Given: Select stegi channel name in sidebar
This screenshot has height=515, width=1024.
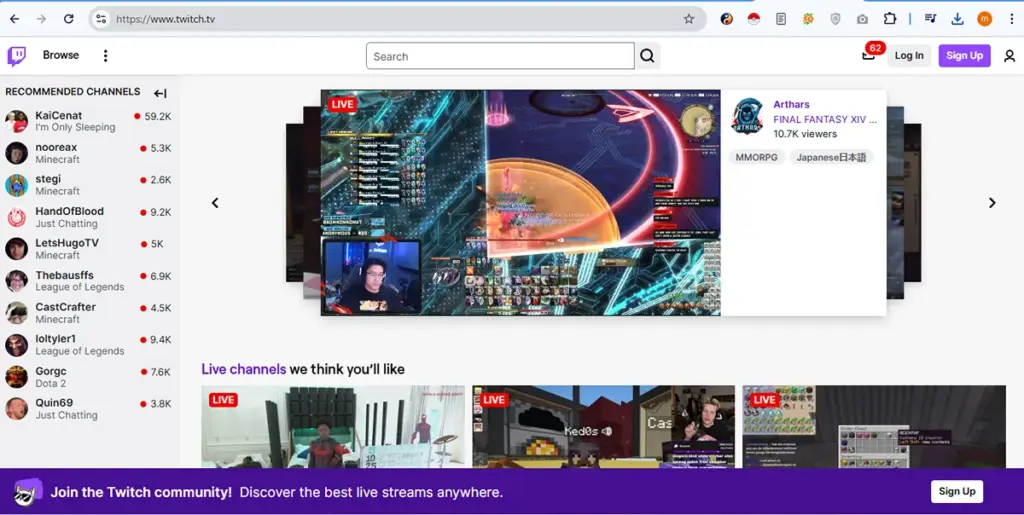Looking at the screenshot, I should (x=48, y=179).
